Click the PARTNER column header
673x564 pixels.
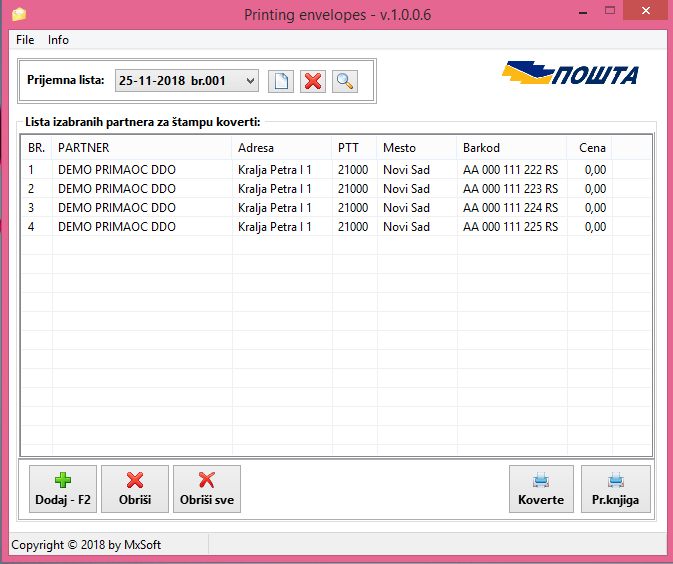coord(142,148)
